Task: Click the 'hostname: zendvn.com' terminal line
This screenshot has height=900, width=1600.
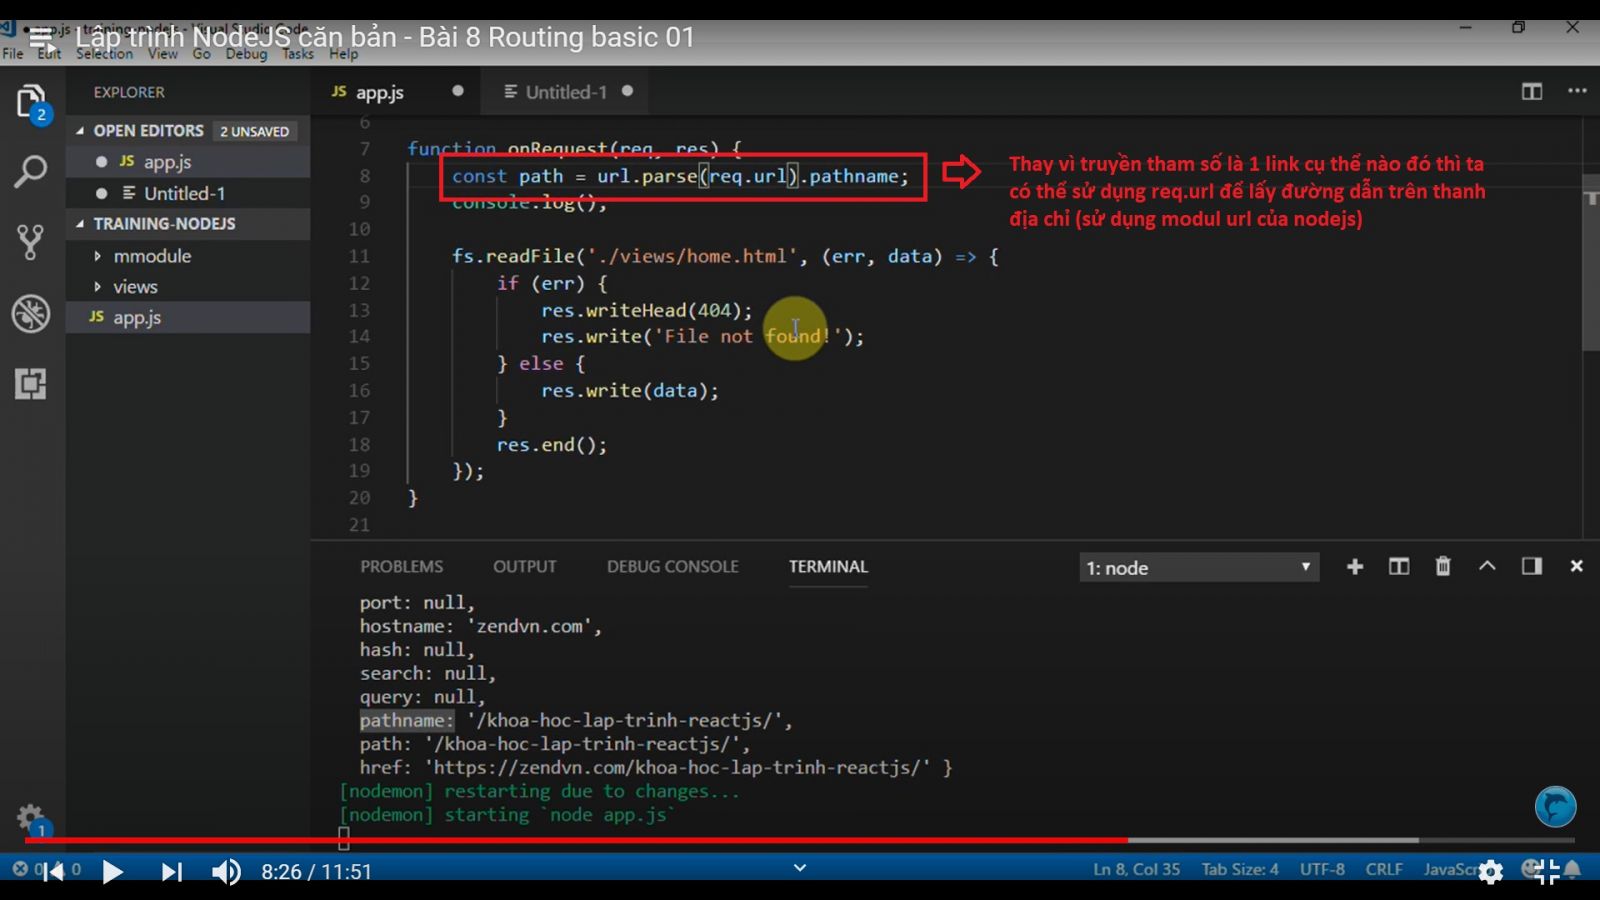Action: tap(481, 627)
